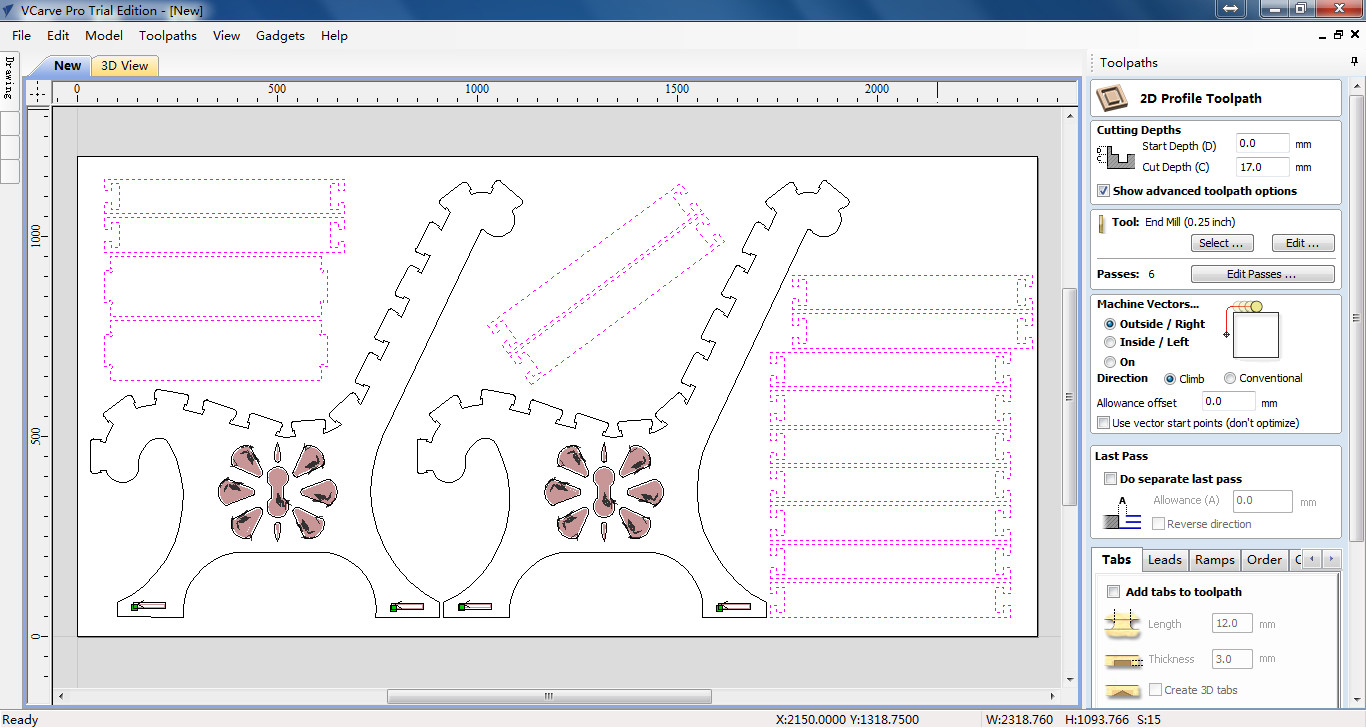Screen dimensions: 1366x728
Task: Click the tab Thickness field
Action: point(1231,659)
